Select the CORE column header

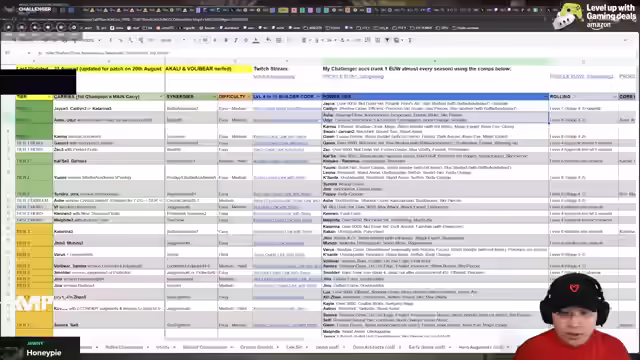(627, 97)
